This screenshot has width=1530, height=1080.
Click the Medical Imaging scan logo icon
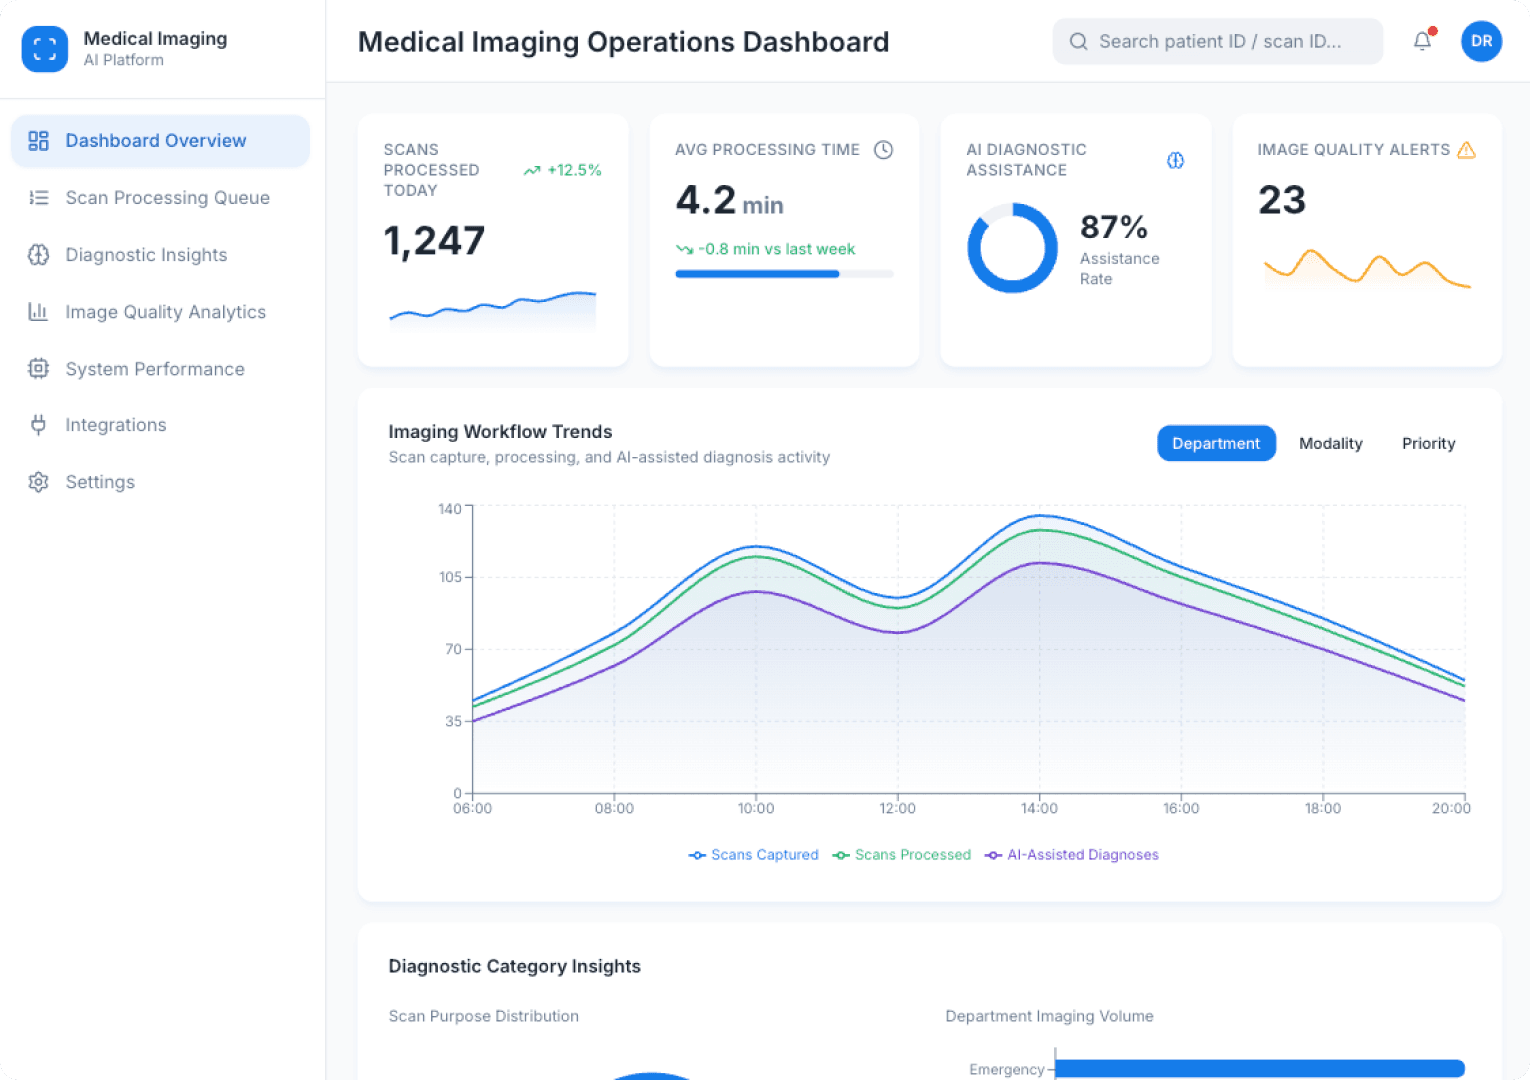click(45, 49)
